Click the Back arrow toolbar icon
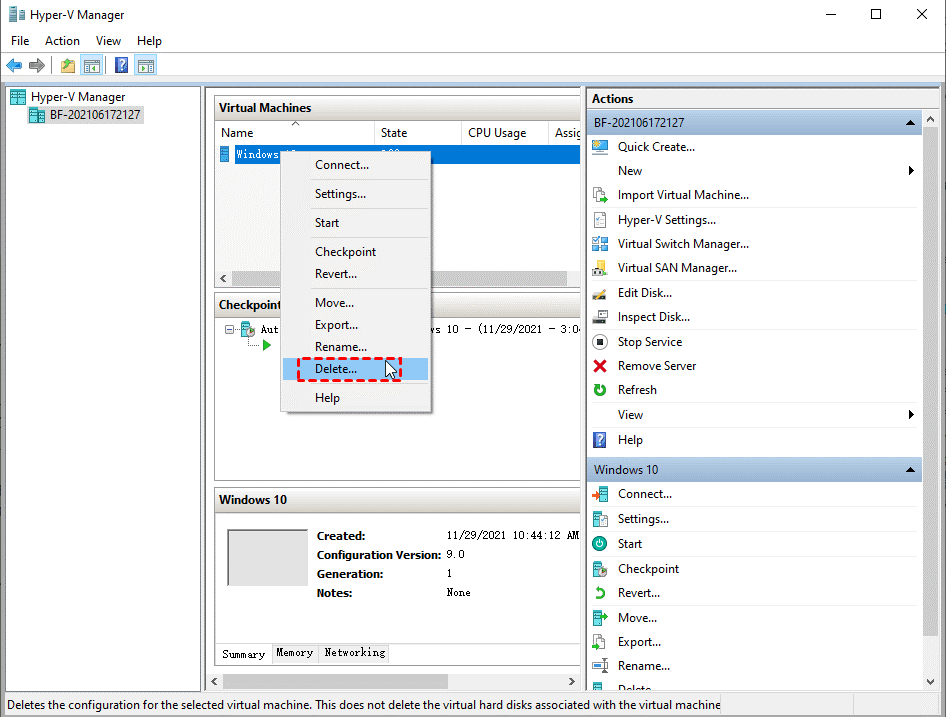946x717 pixels. [14, 65]
